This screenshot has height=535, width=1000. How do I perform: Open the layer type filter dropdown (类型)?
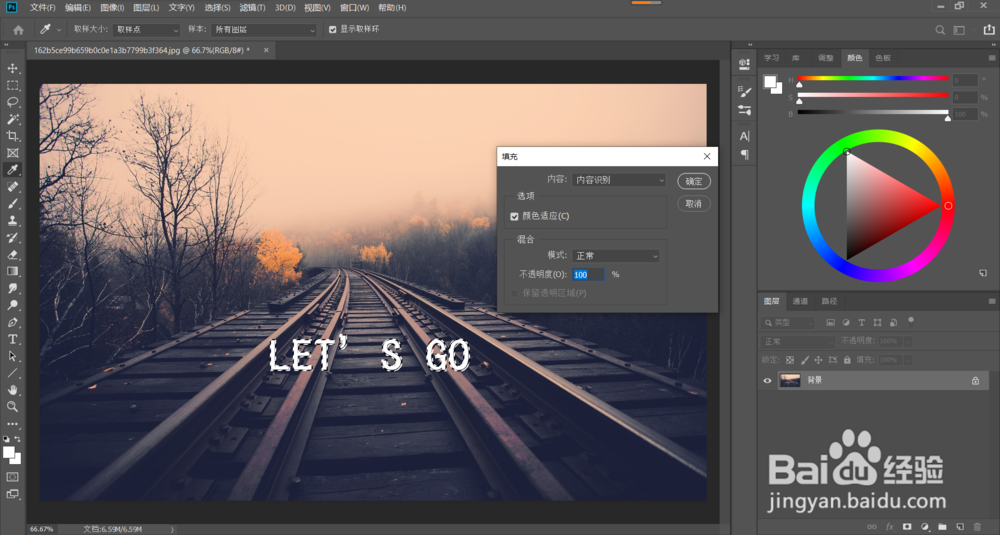click(x=788, y=323)
